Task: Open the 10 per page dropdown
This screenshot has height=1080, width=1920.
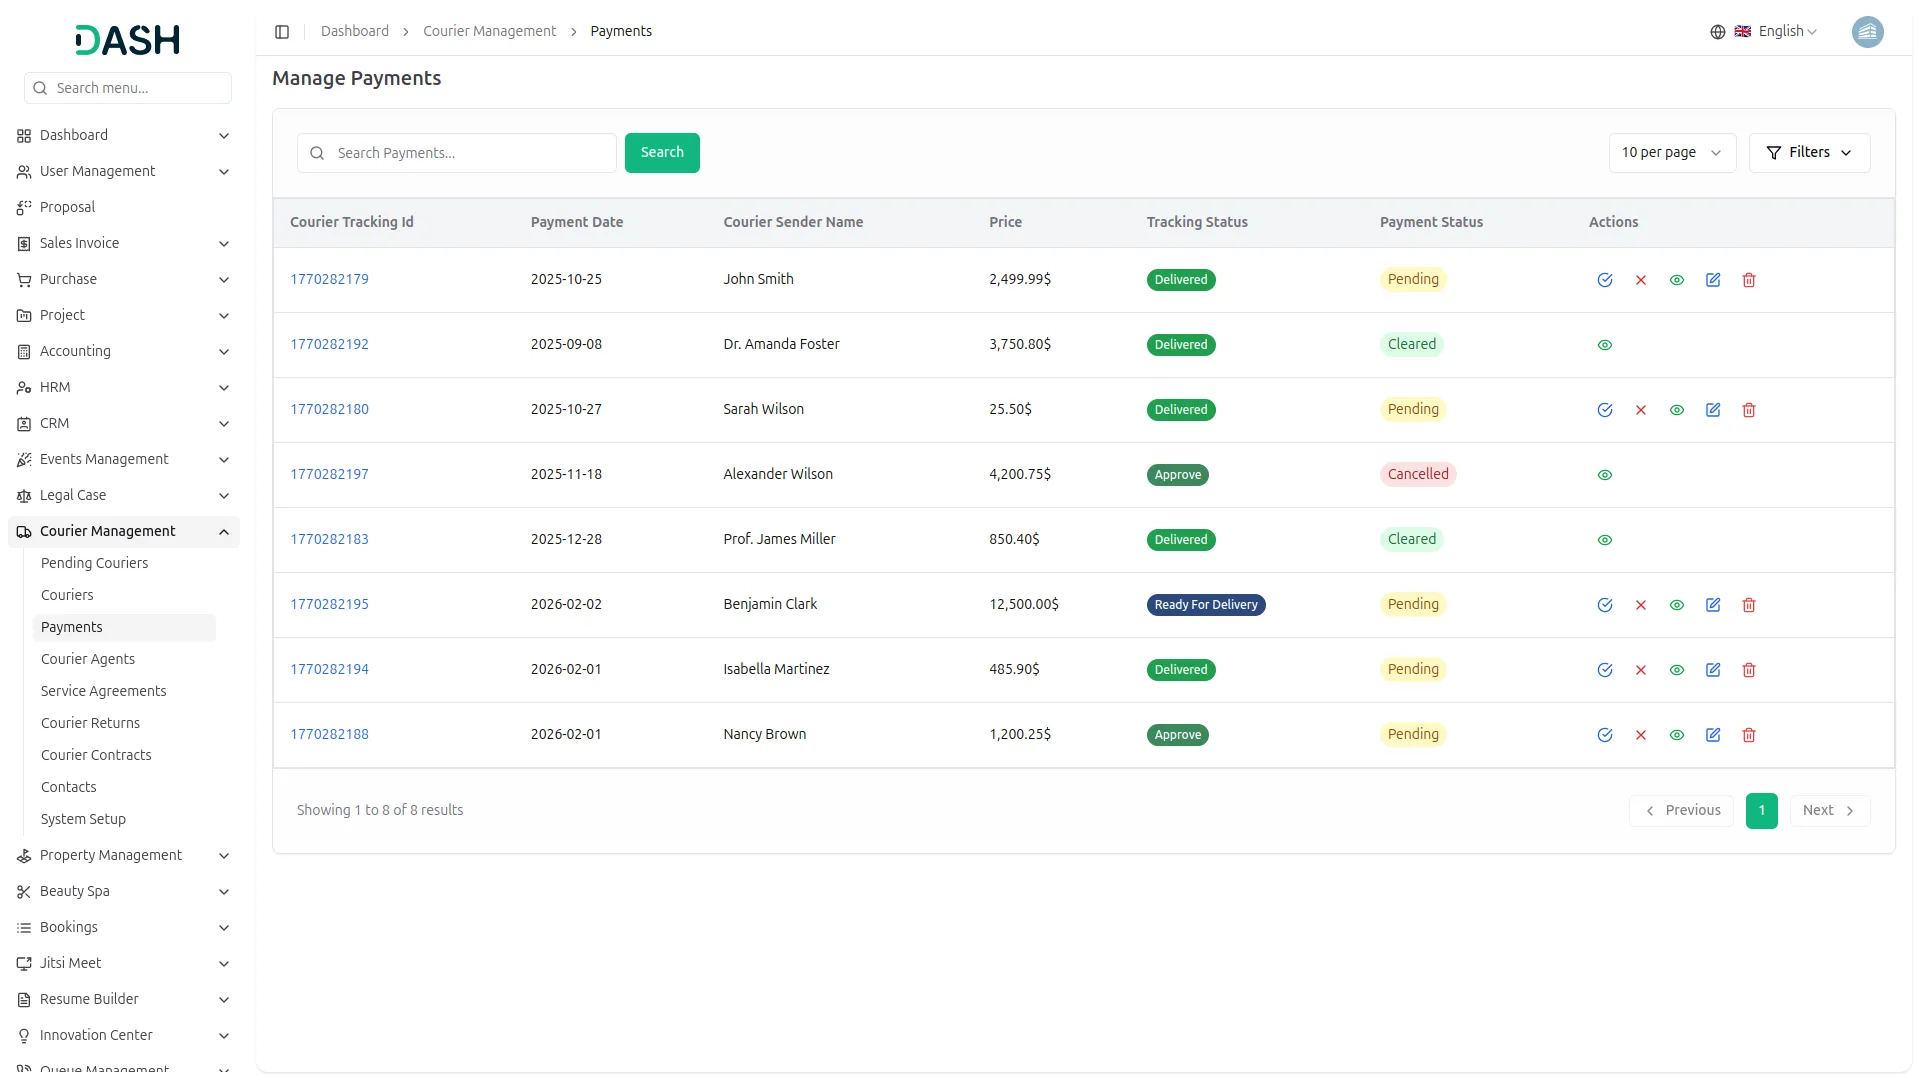Action: click(x=1671, y=153)
